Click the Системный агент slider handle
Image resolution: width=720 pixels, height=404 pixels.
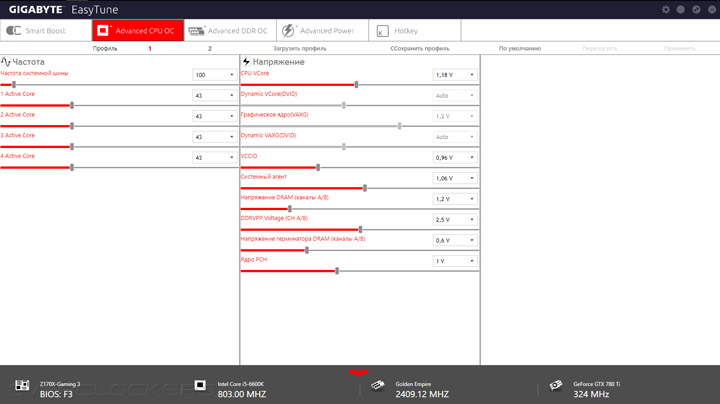(x=365, y=188)
